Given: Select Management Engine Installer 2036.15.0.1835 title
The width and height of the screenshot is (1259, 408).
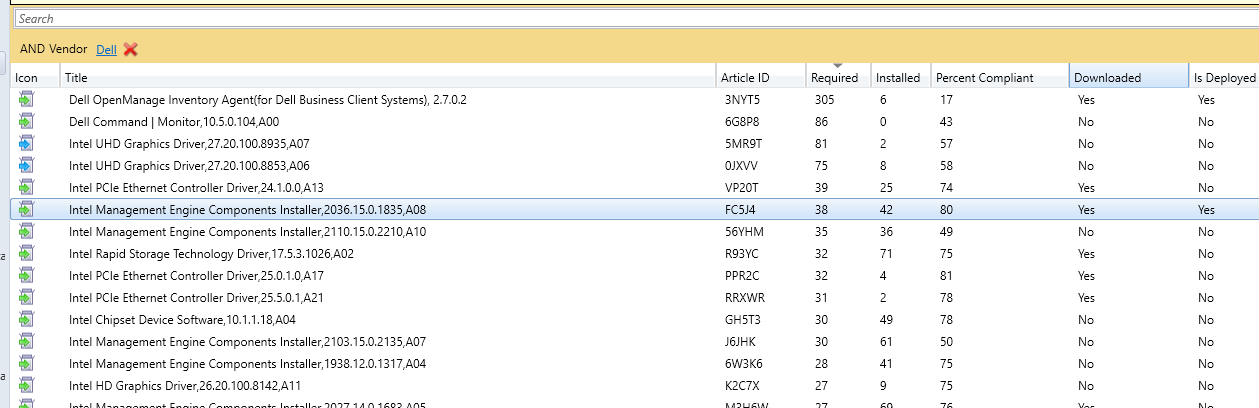Looking at the screenshot, I should point(248,210).
